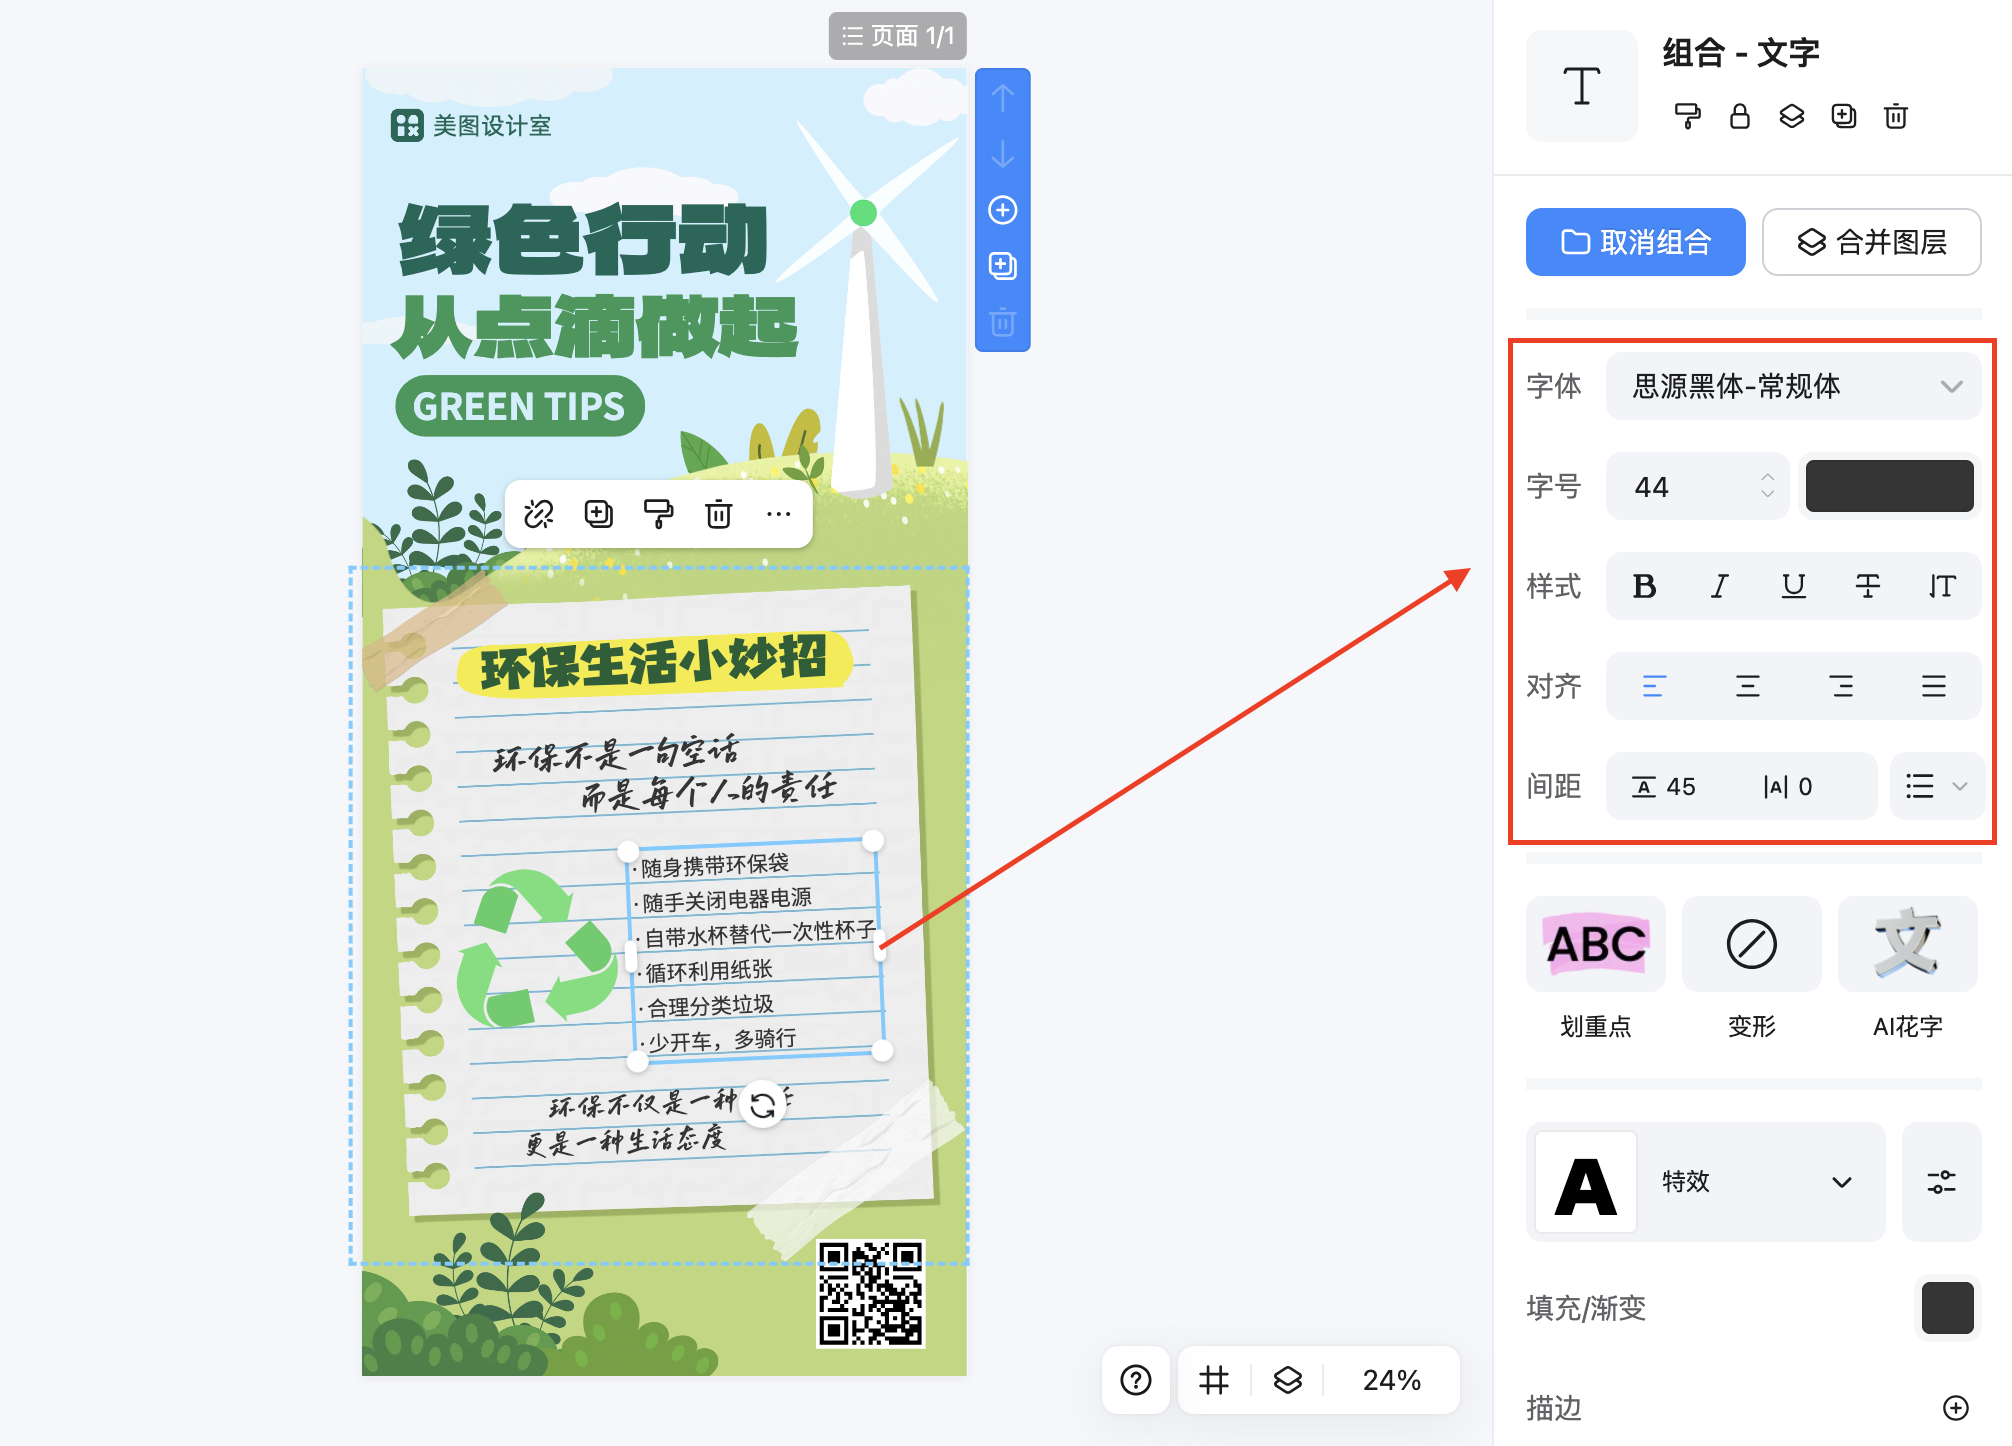
Task: Open the help question mark icon
Action: (x=1136, y=1380)
